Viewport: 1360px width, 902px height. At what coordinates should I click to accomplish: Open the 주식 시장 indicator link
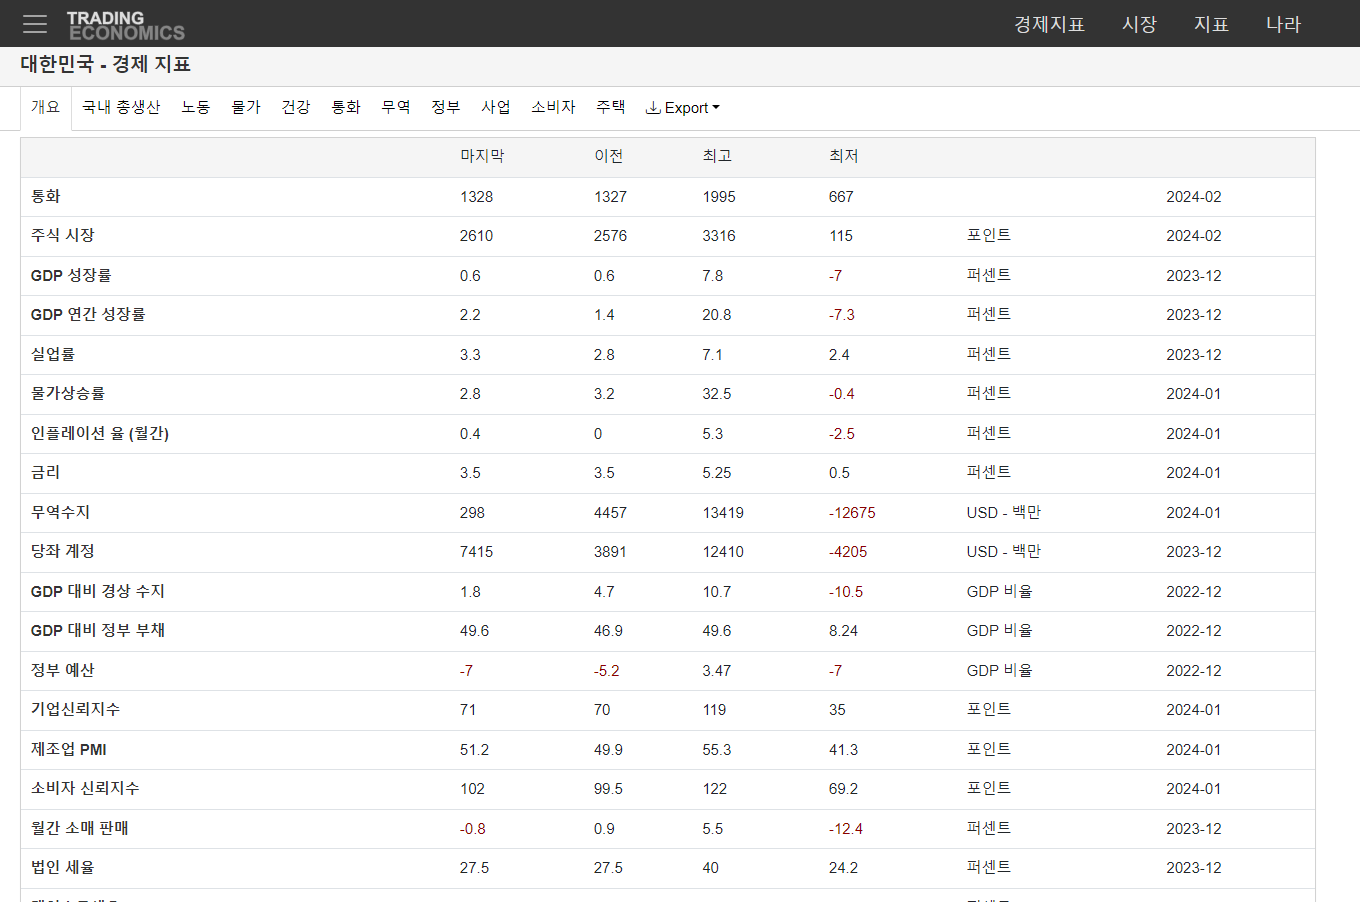pos(63,236)
